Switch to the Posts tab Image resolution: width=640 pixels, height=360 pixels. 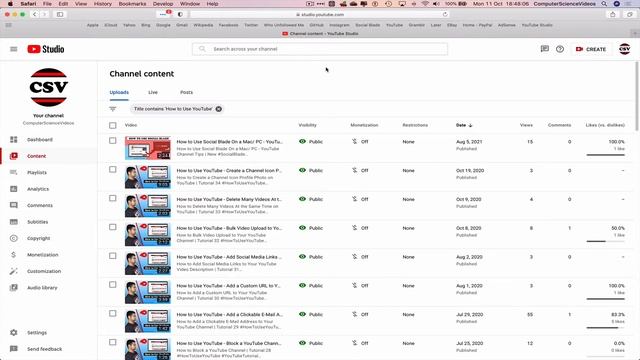click(x=187, y=93)
